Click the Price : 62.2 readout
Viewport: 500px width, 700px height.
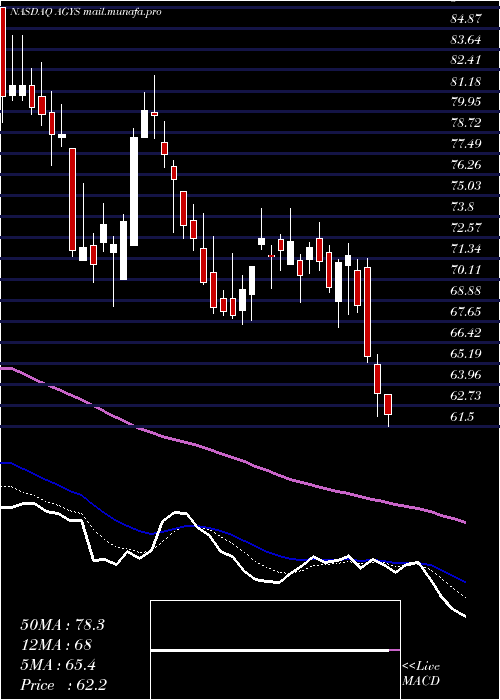click(63, 685)
